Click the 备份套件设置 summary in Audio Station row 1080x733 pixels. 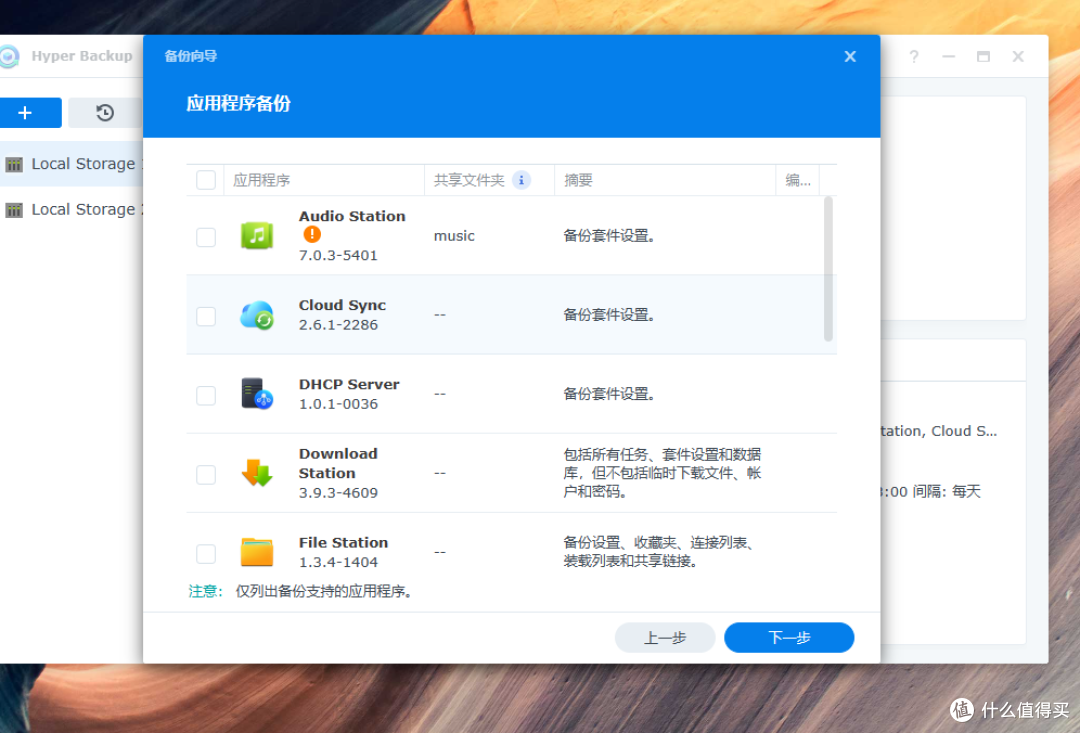[x=610, y=236]
